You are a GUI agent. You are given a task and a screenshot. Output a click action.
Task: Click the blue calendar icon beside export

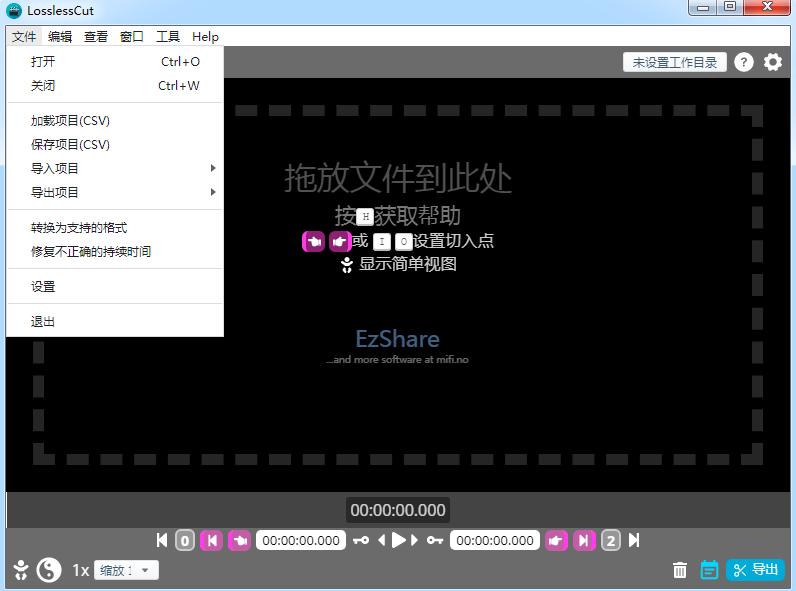pyautogui.click(x=709, y=570)
